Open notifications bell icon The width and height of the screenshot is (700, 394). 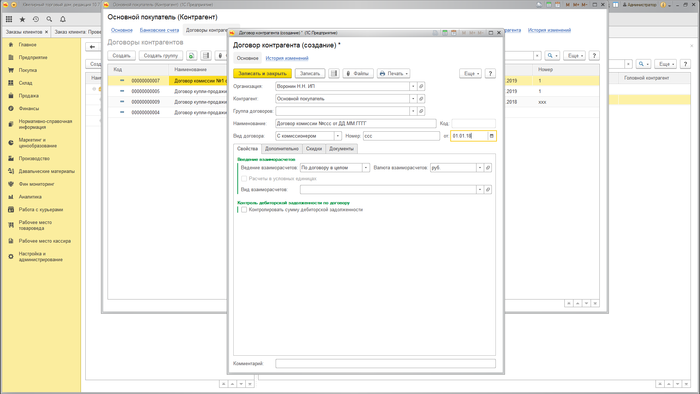click(63, 19)
